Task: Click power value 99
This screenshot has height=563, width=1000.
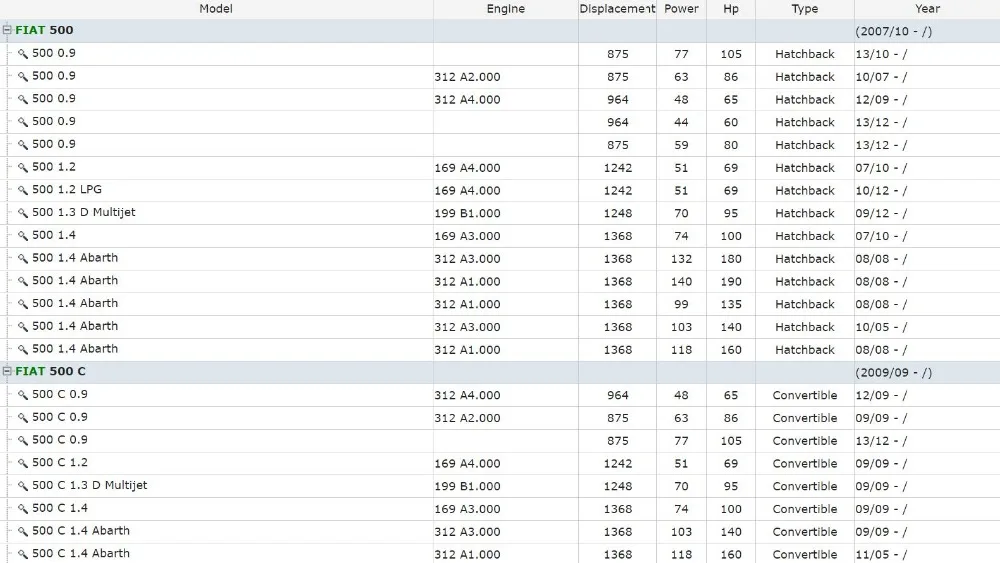Action: 681,304
